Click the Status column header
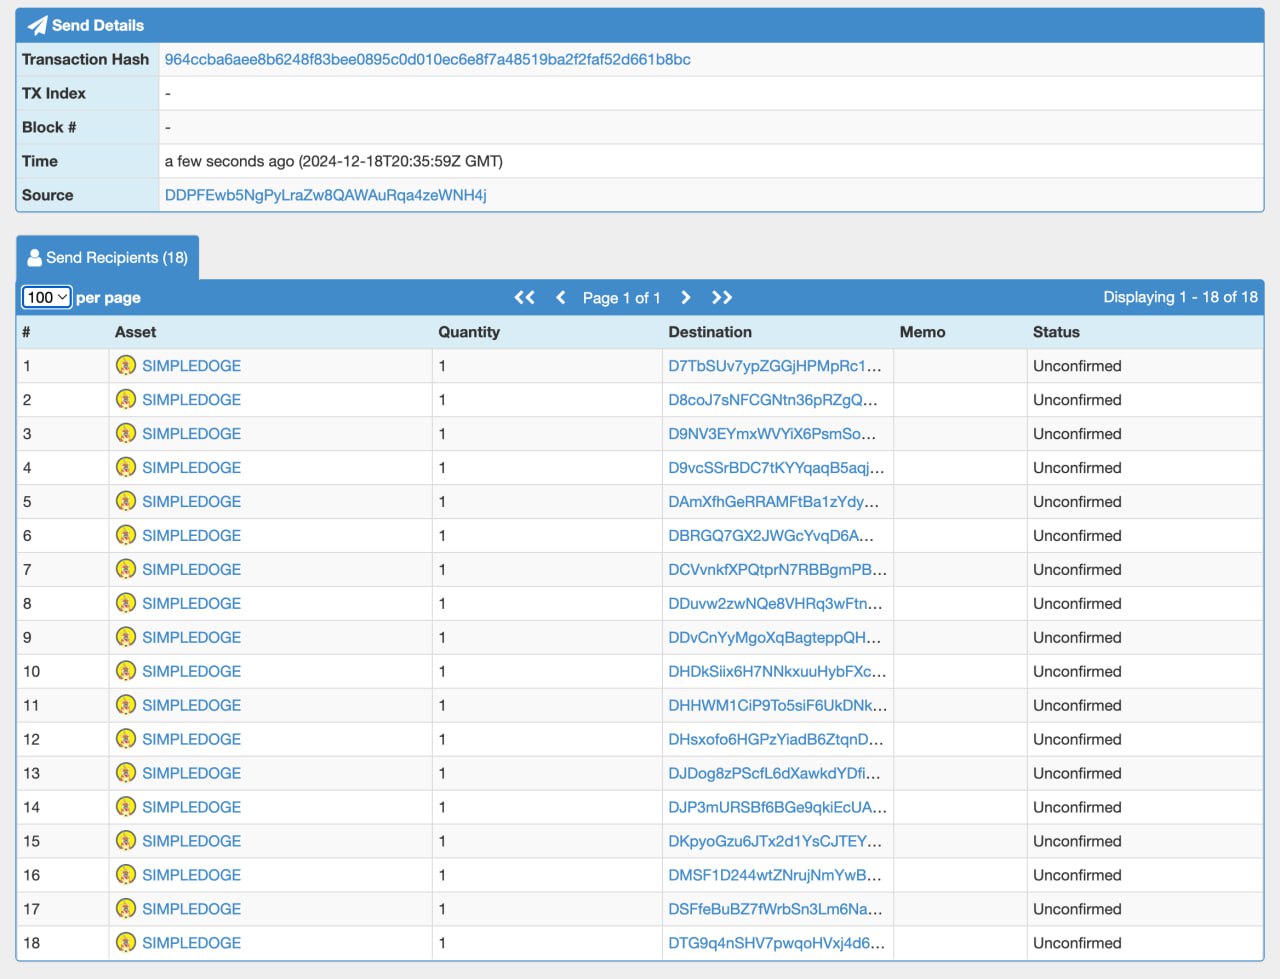 click(x=1056, y=332)
